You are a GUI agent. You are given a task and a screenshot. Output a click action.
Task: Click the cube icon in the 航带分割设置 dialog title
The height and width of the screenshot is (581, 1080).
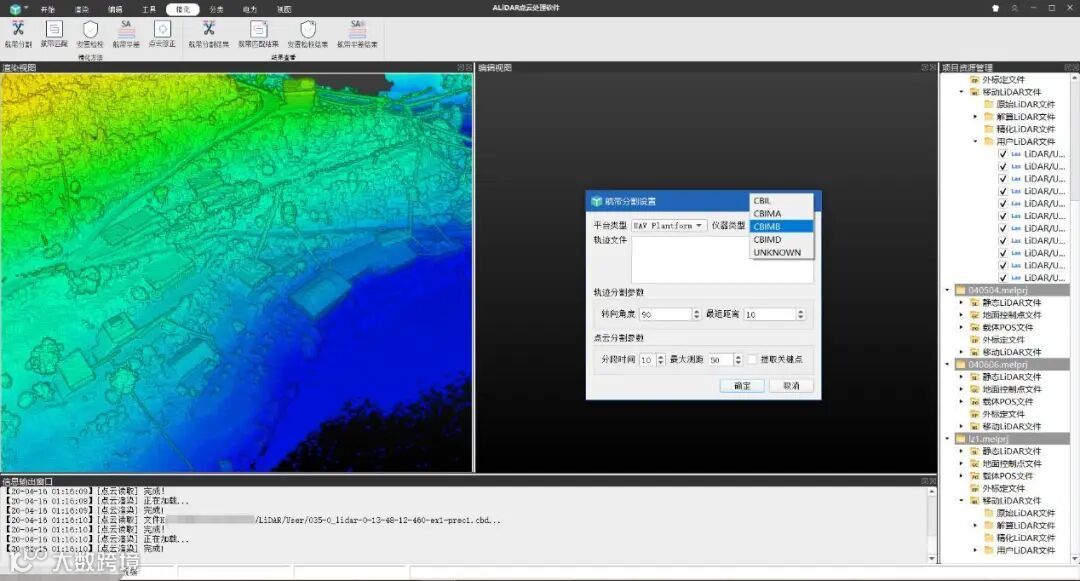click(596, 201)
